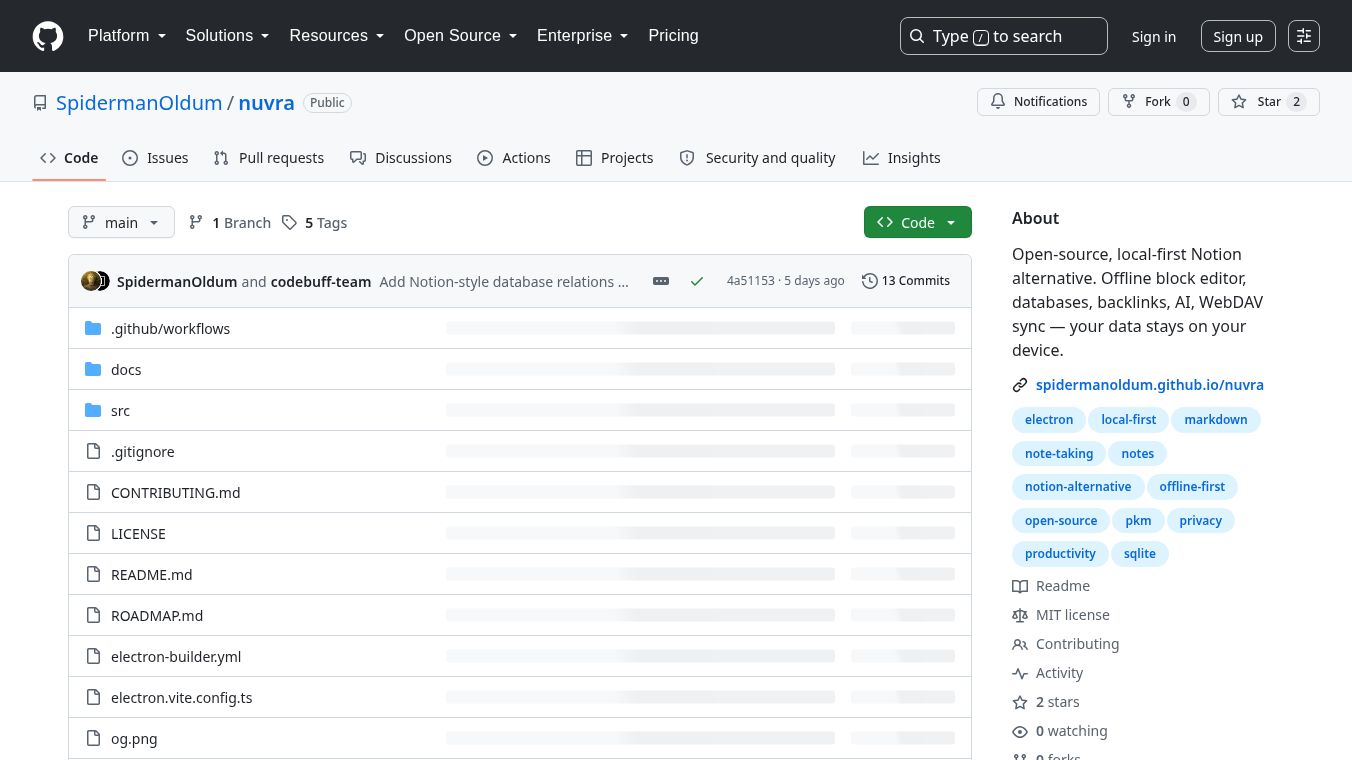Focus the Type / to search field
The image size is (1352, 760).
tap(1004, 36)
